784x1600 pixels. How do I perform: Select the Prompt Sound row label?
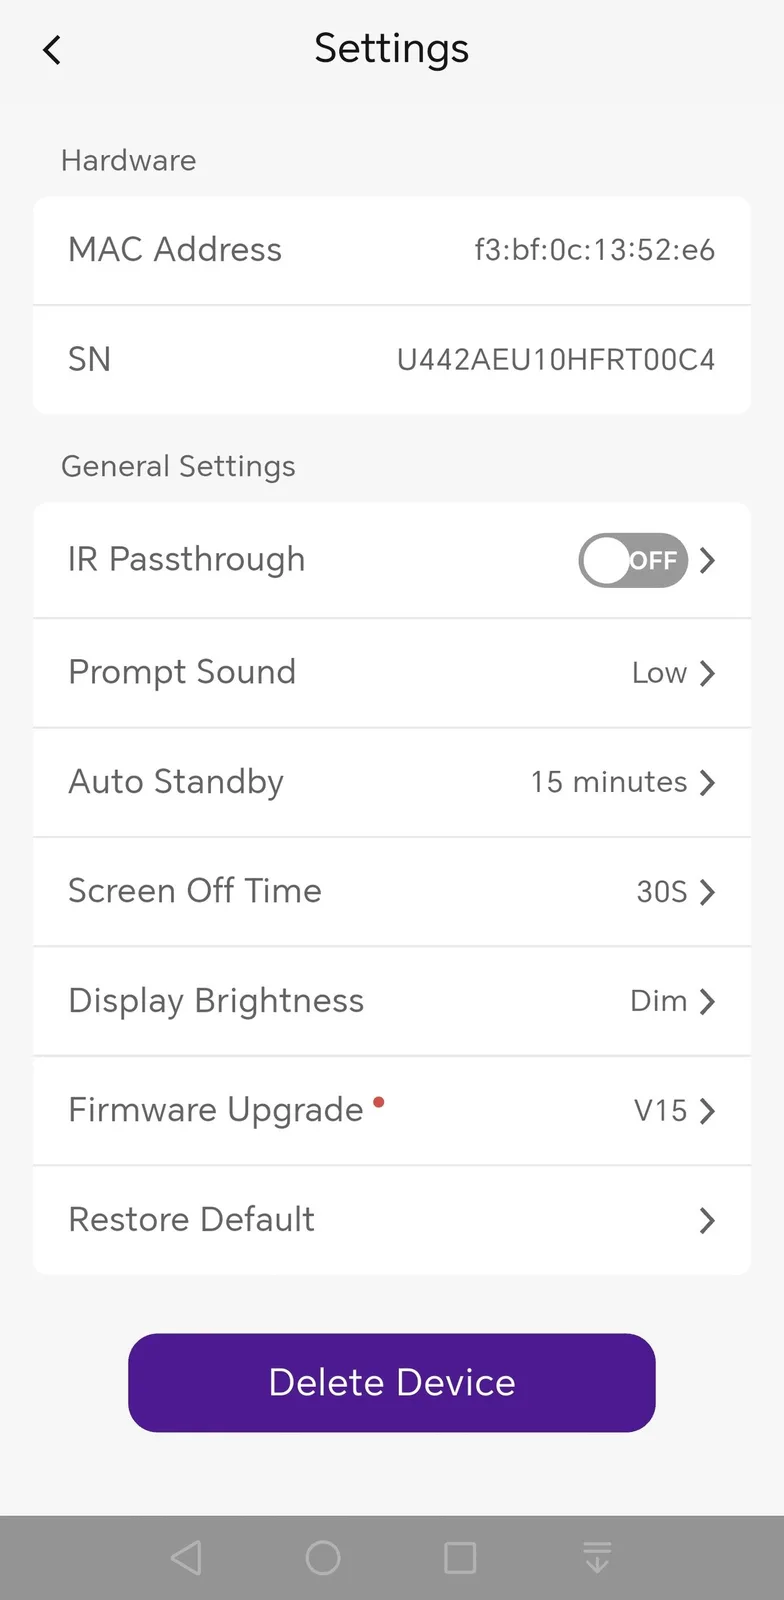coord(182,672)
